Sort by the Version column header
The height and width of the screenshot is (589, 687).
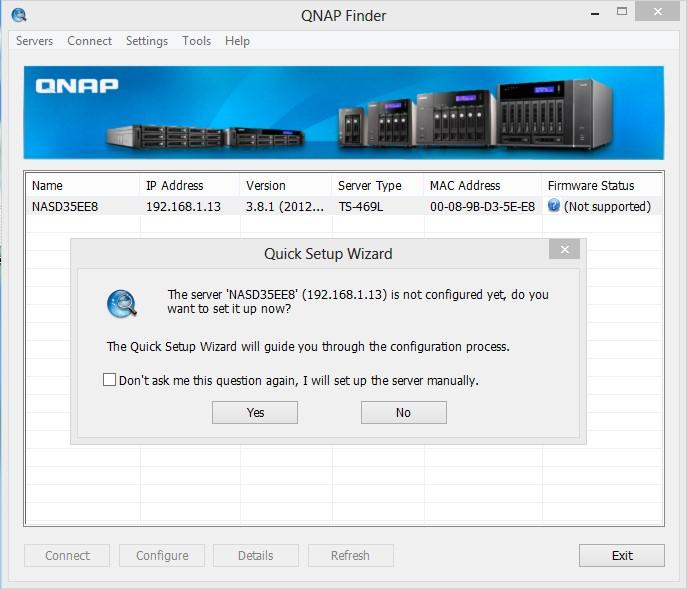[286, 185]
